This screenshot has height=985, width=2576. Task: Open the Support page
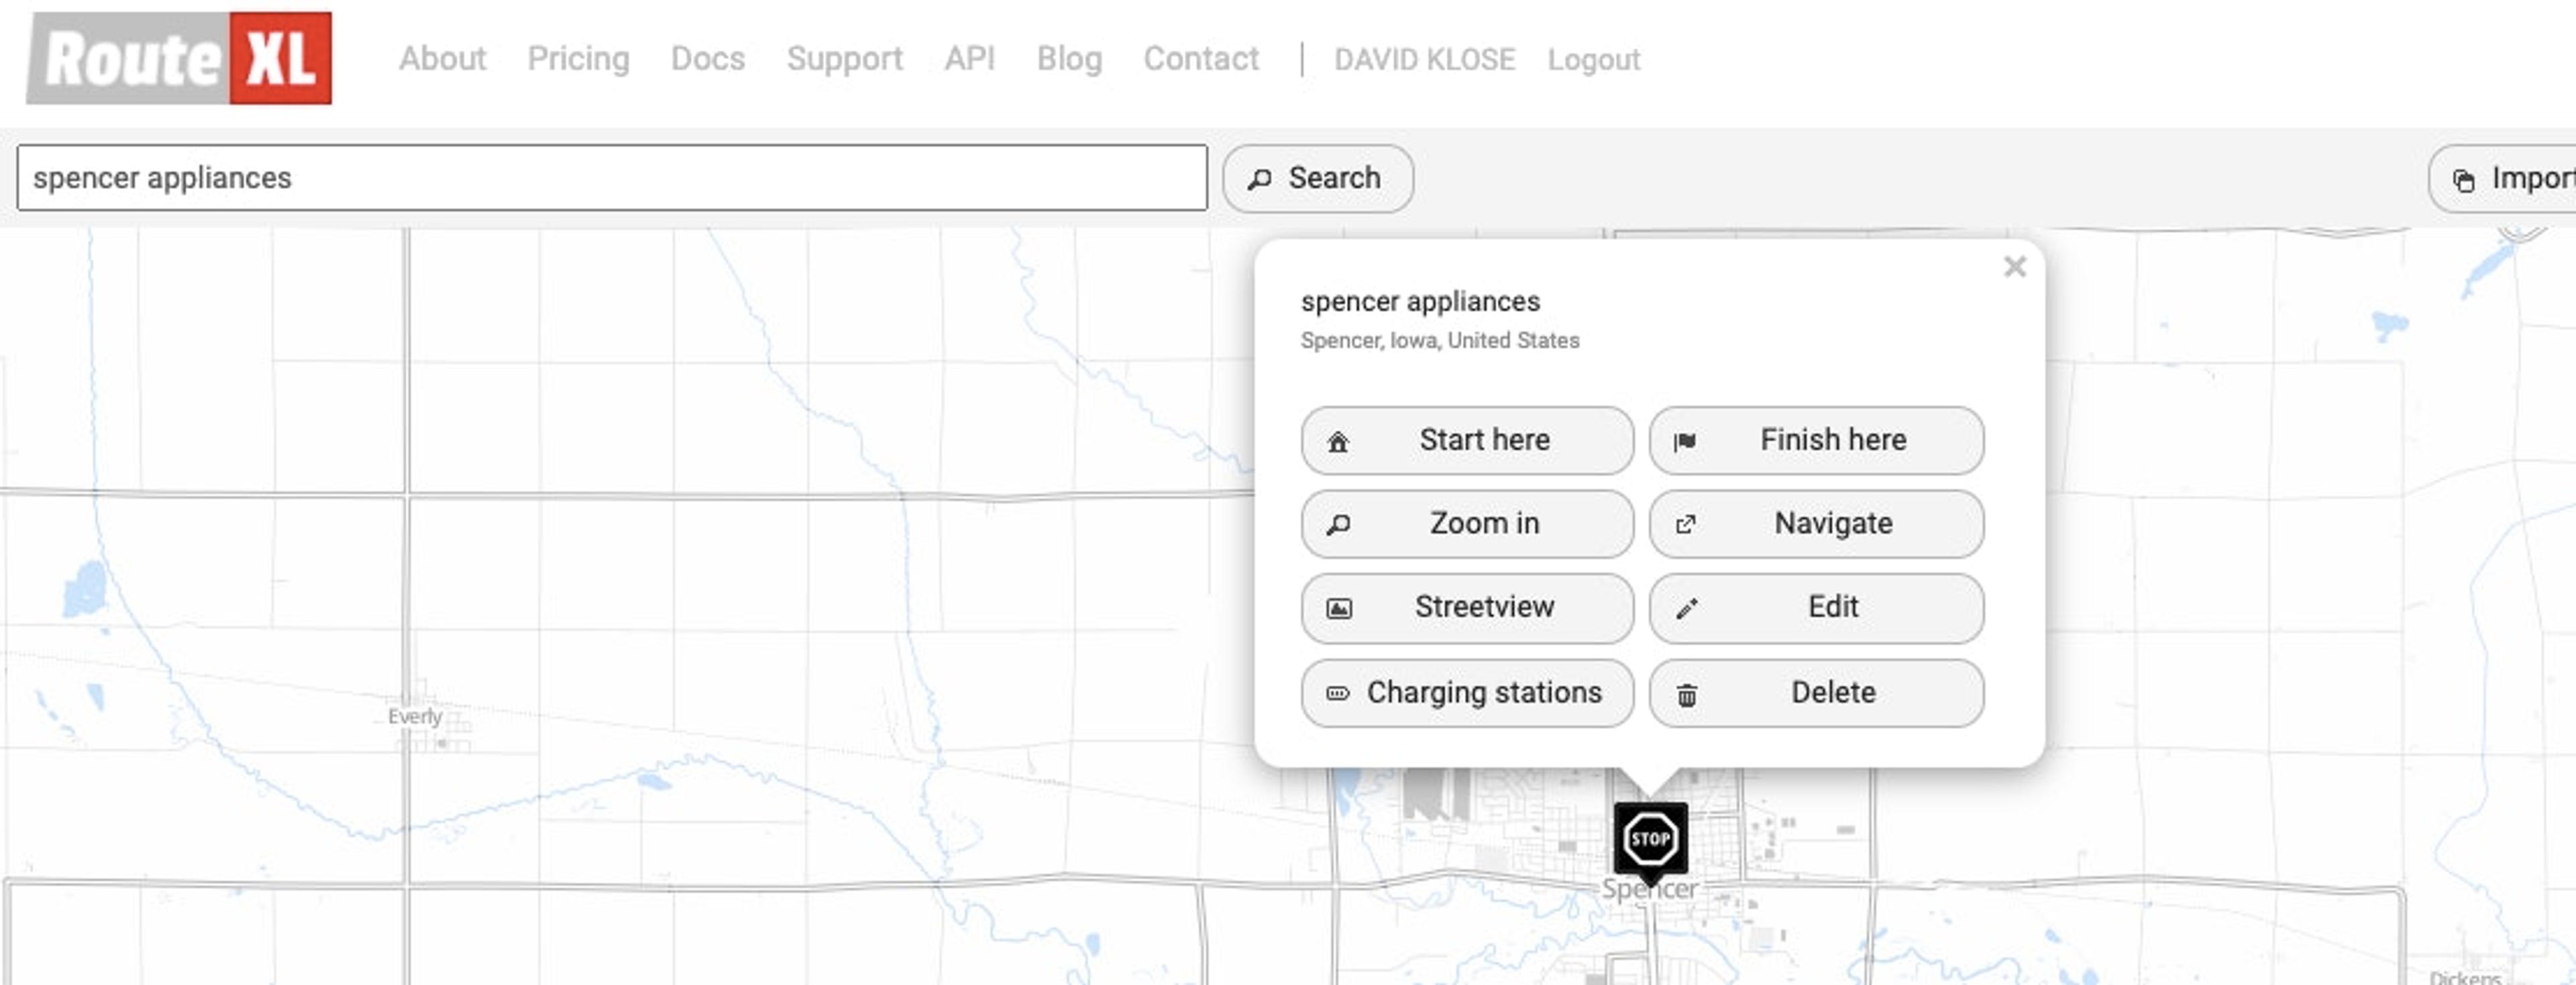[x=844, y=59]
